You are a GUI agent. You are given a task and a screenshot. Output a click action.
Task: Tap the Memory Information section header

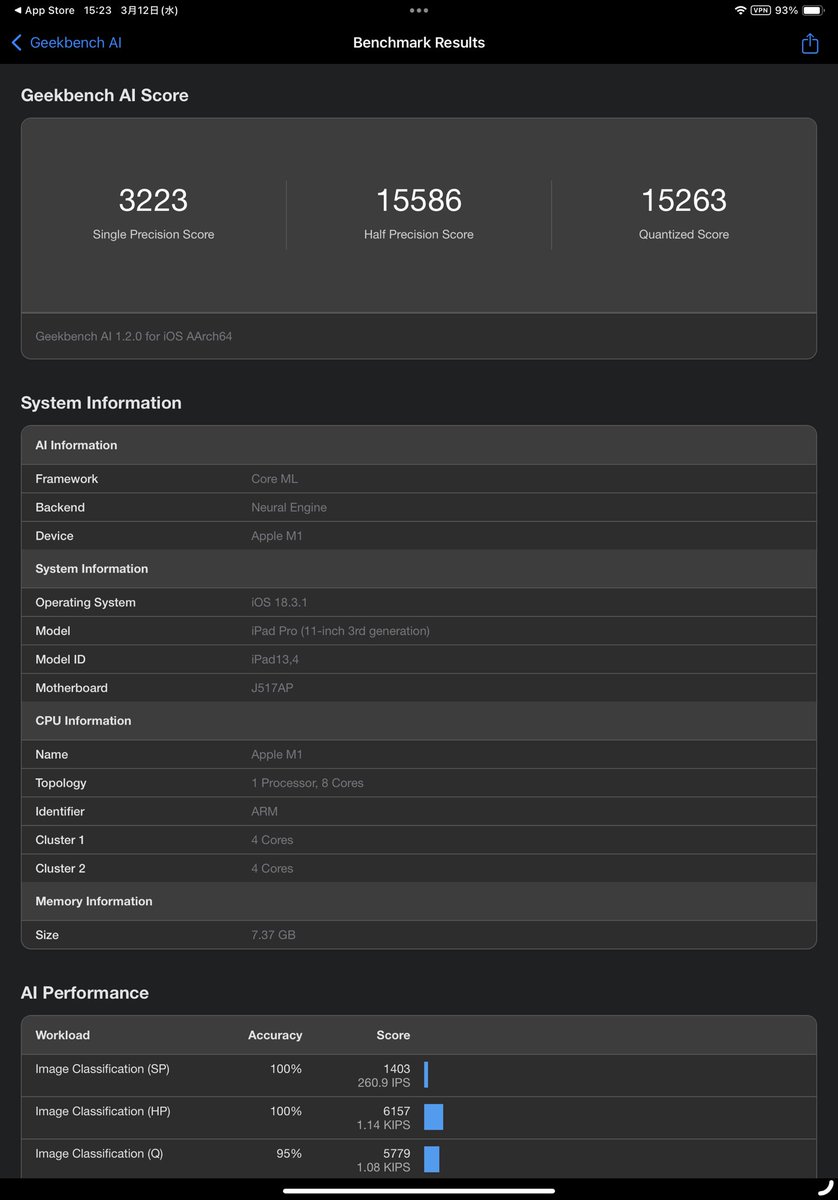pos(419,901)
